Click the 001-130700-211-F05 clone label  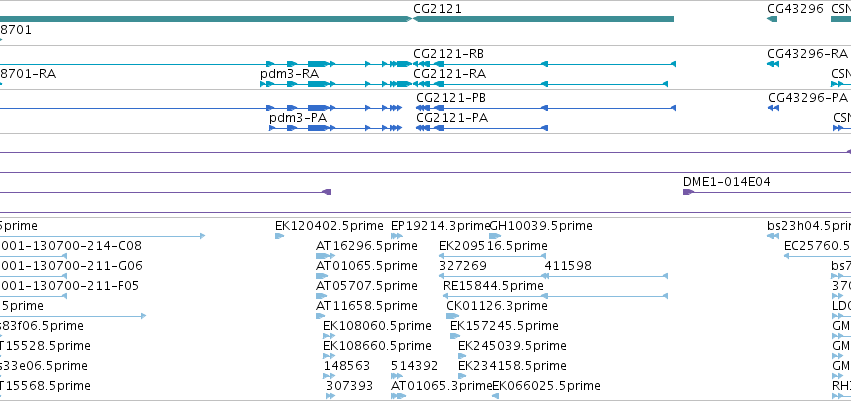(x=69, y=286)
